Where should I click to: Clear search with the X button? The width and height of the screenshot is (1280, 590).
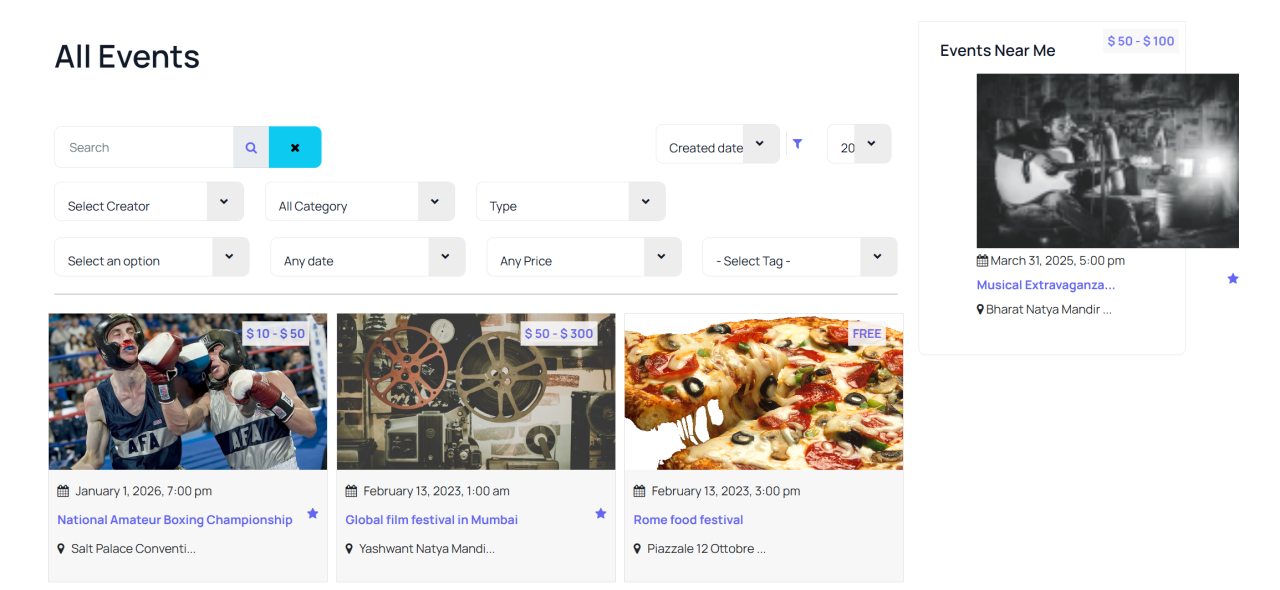pyautogui.click(x=295, y=147)
